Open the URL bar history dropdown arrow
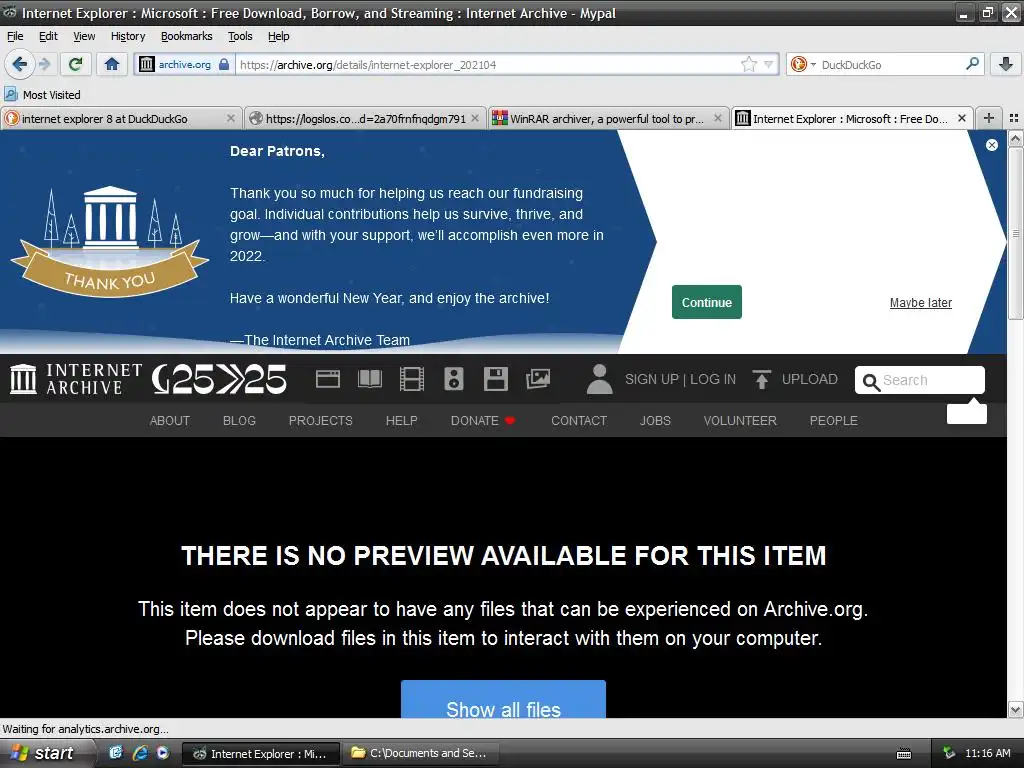 pyautogui.click(x=769, y=64)
